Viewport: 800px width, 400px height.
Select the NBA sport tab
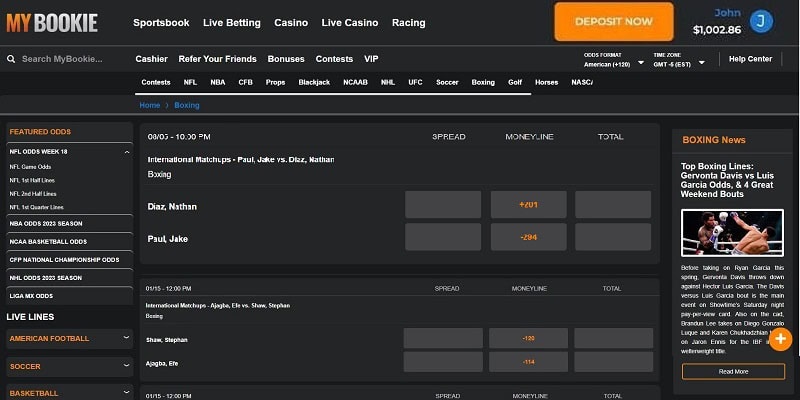pos(217,83)
